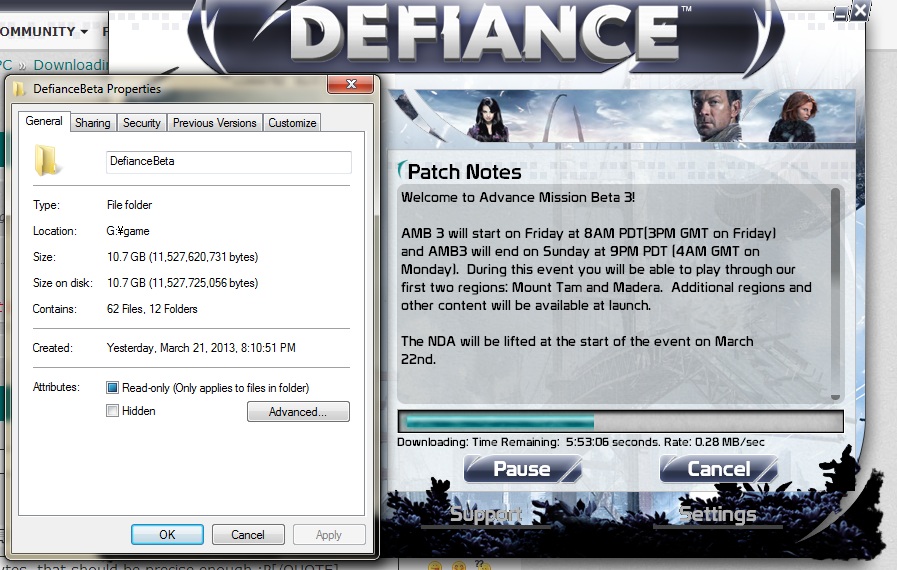Screen dimensions: 897x570
Task: Open the Security tab
Action: [x=141, y=123]
